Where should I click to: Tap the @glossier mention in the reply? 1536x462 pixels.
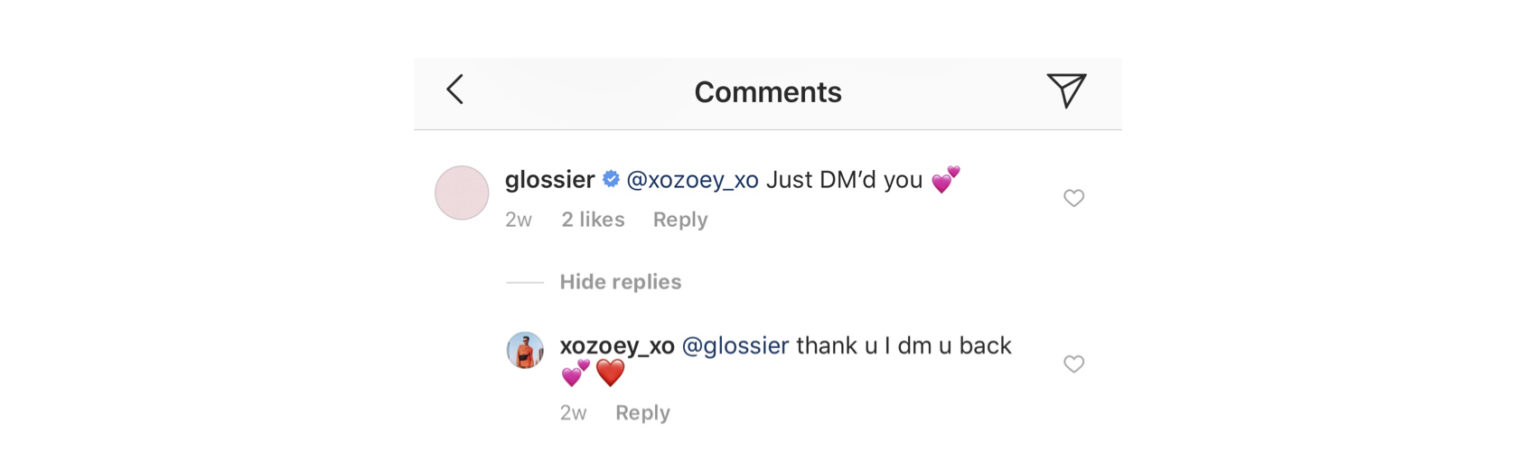pyautogui.click(x=735, y=346)
